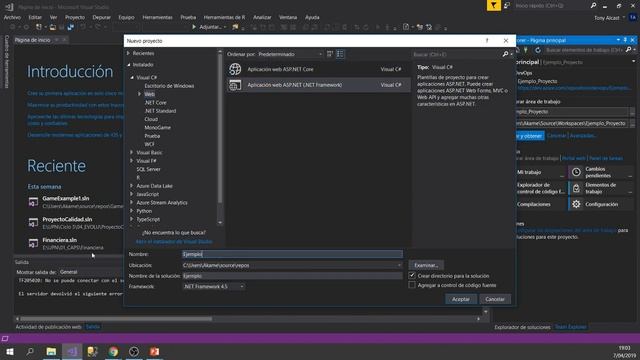
Task: Uncheck Crear directorio para la solución
Action: click(x=412, y=276)
